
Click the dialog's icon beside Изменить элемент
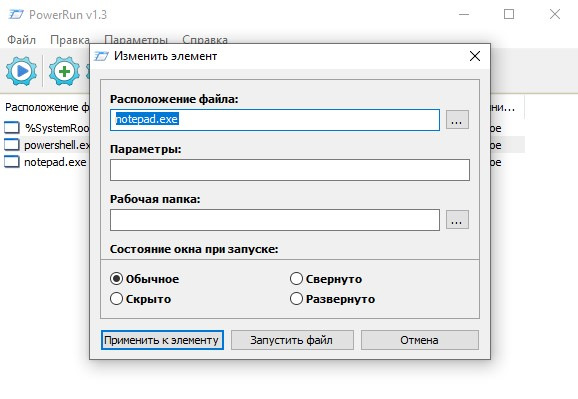pyautogui.click(x=101, y=56)
